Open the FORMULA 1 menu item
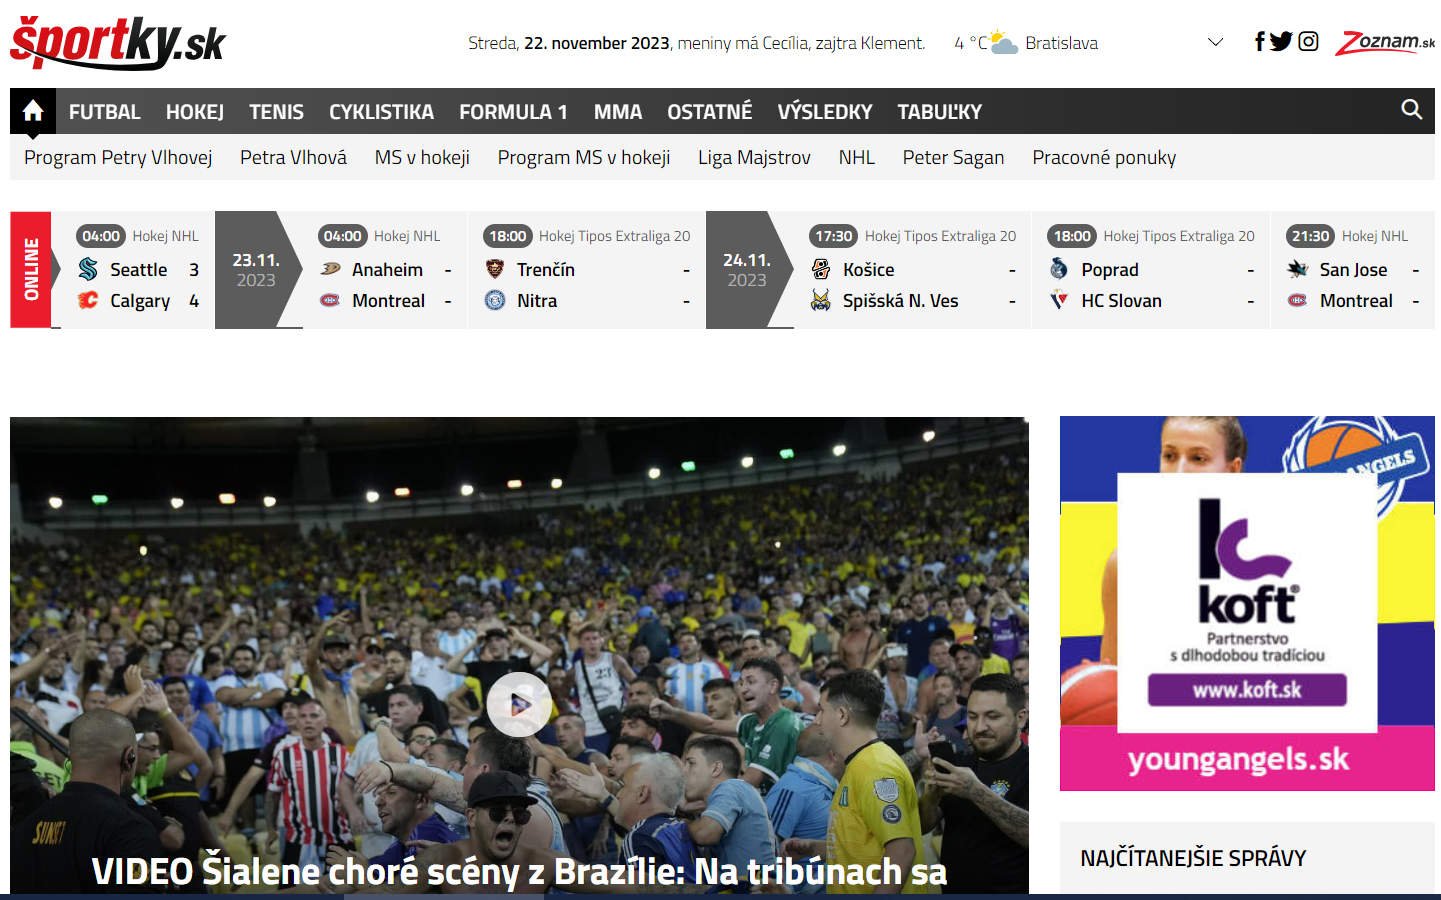 click(513, 112)
